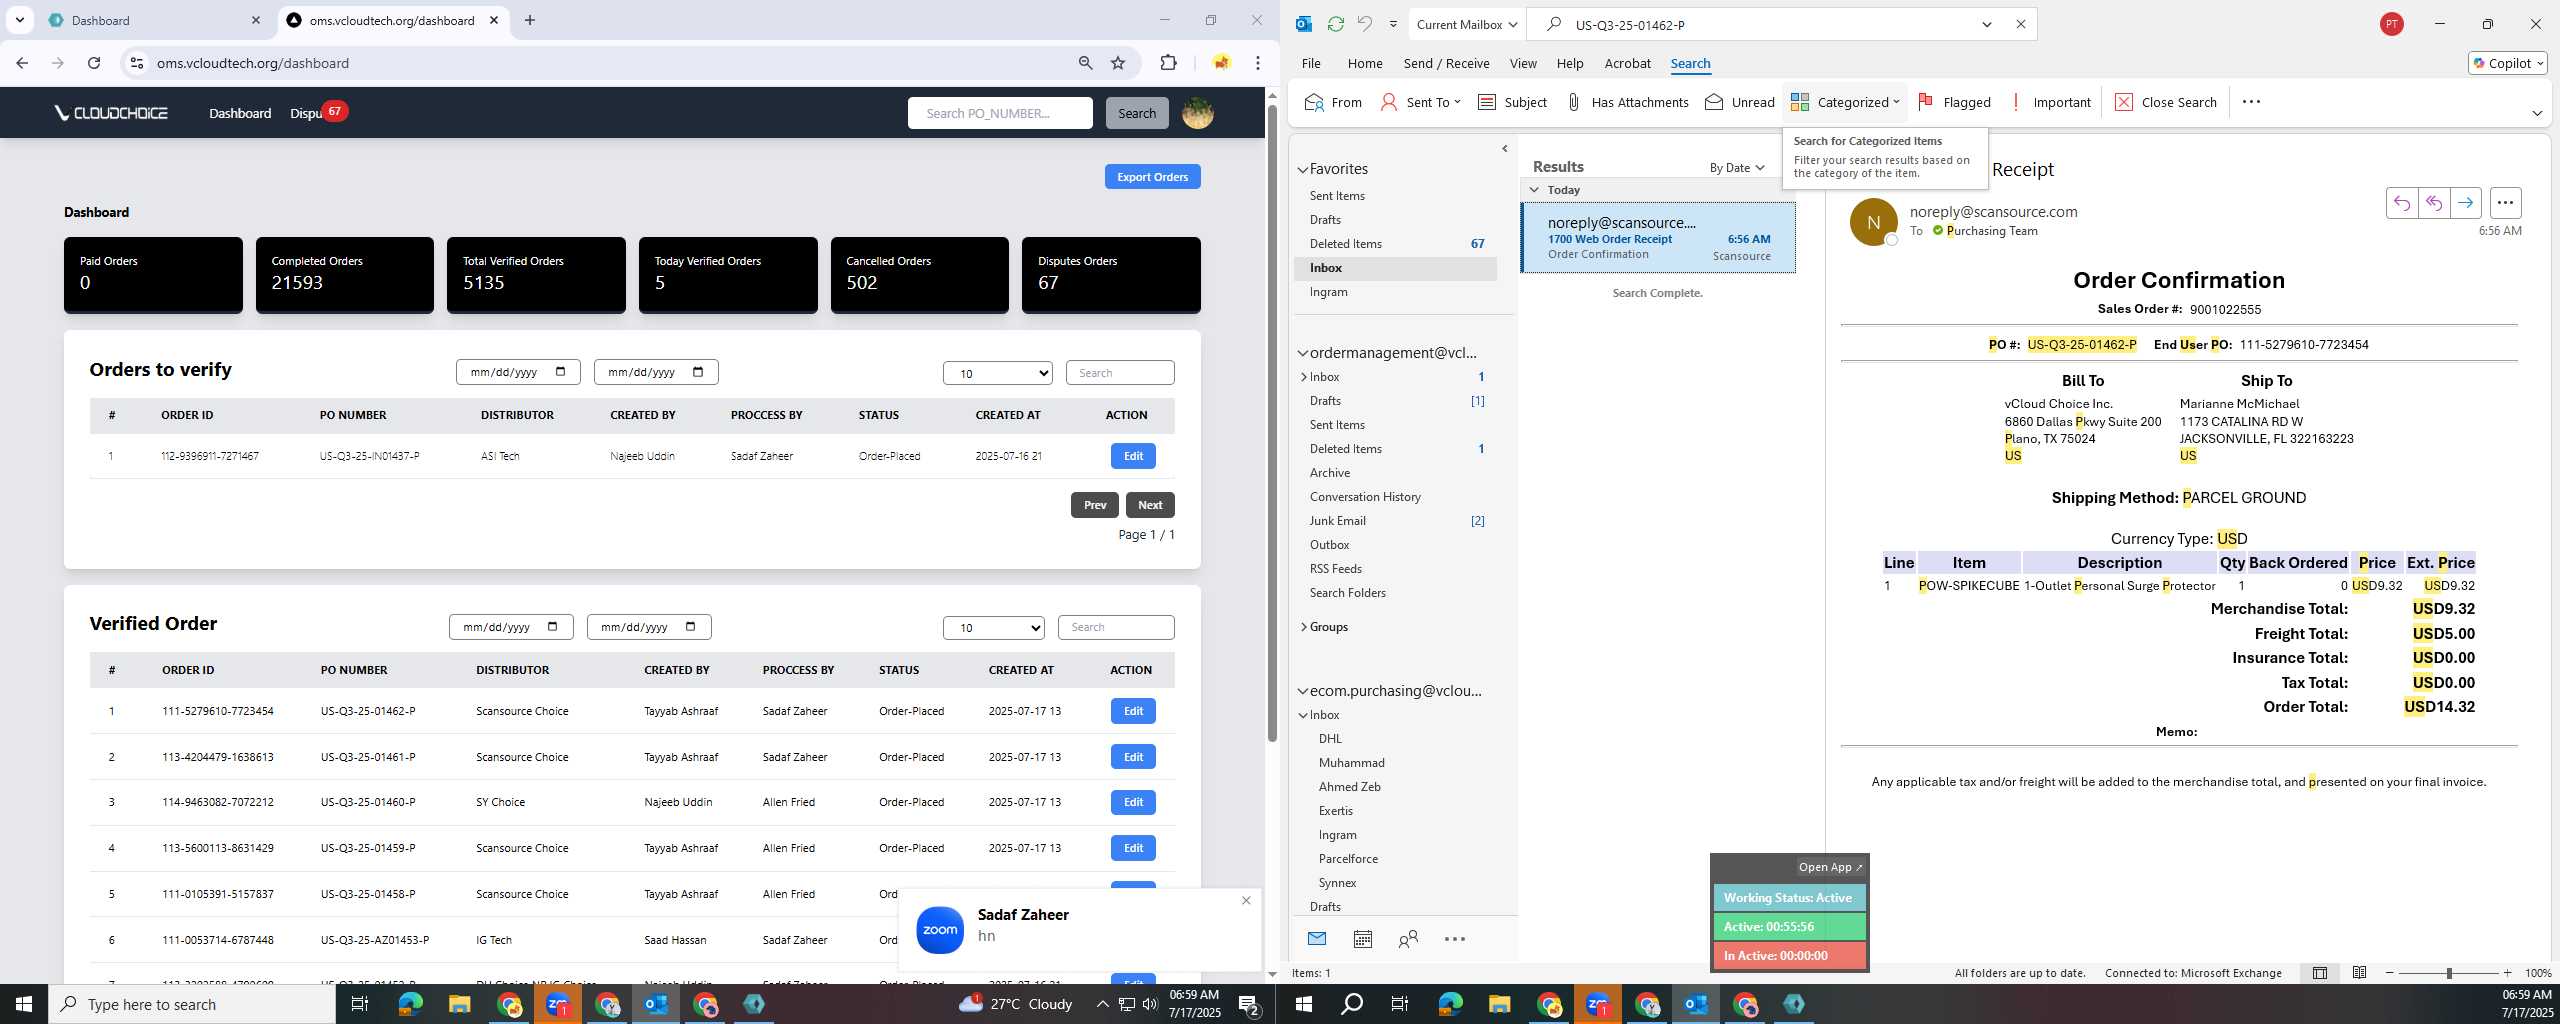Bookmark this page with the star icon
2560x1024 pixels.
click(1118, 63)
